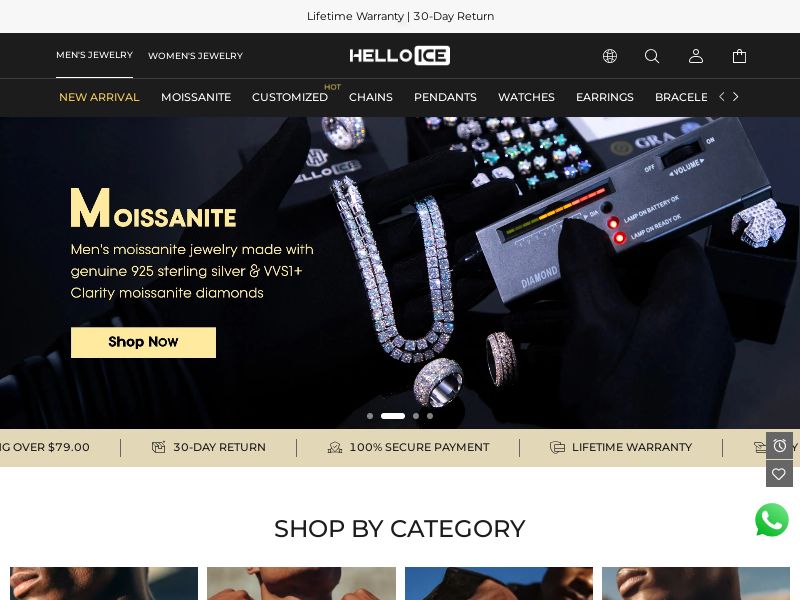This screenshot has width=800, height=600.
Task: Open the Customized hot category menu
Action: pyautogui.click(x=290, y=97)
